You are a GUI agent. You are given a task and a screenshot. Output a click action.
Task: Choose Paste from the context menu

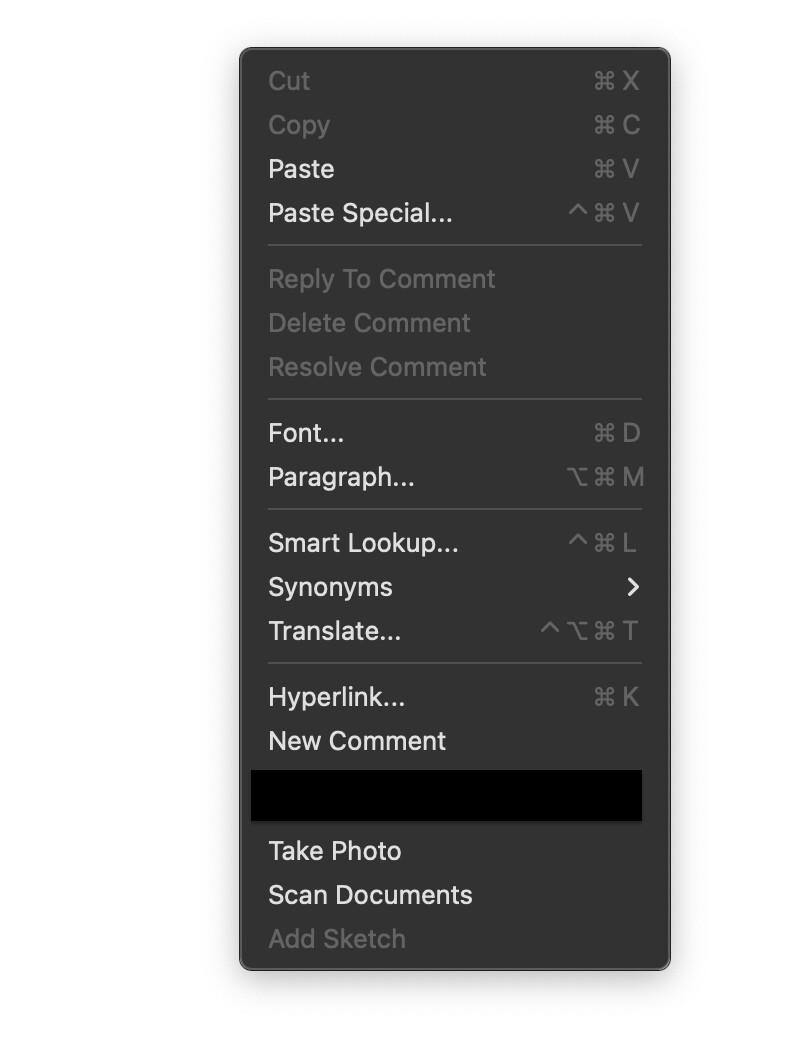click(x=455, y=169)
